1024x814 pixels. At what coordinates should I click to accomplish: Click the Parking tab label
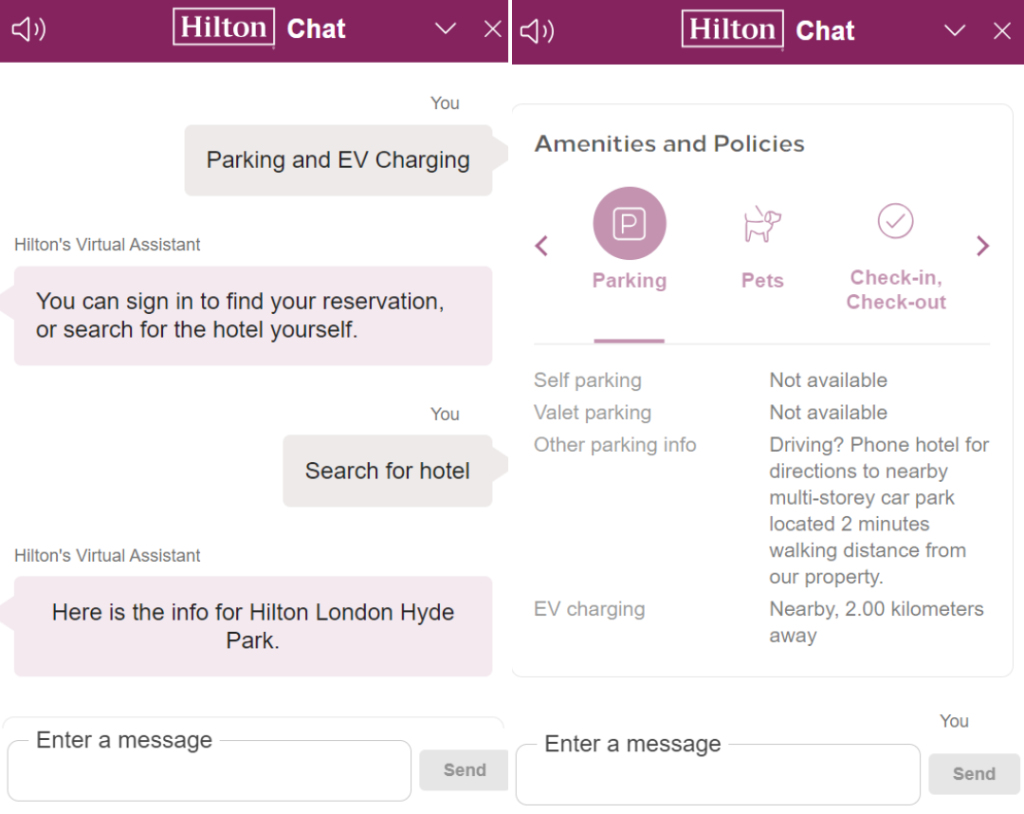coord(630,280)
